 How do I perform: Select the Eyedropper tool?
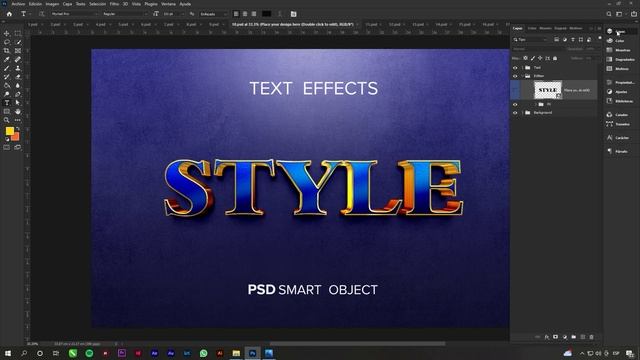click(7, 60)
